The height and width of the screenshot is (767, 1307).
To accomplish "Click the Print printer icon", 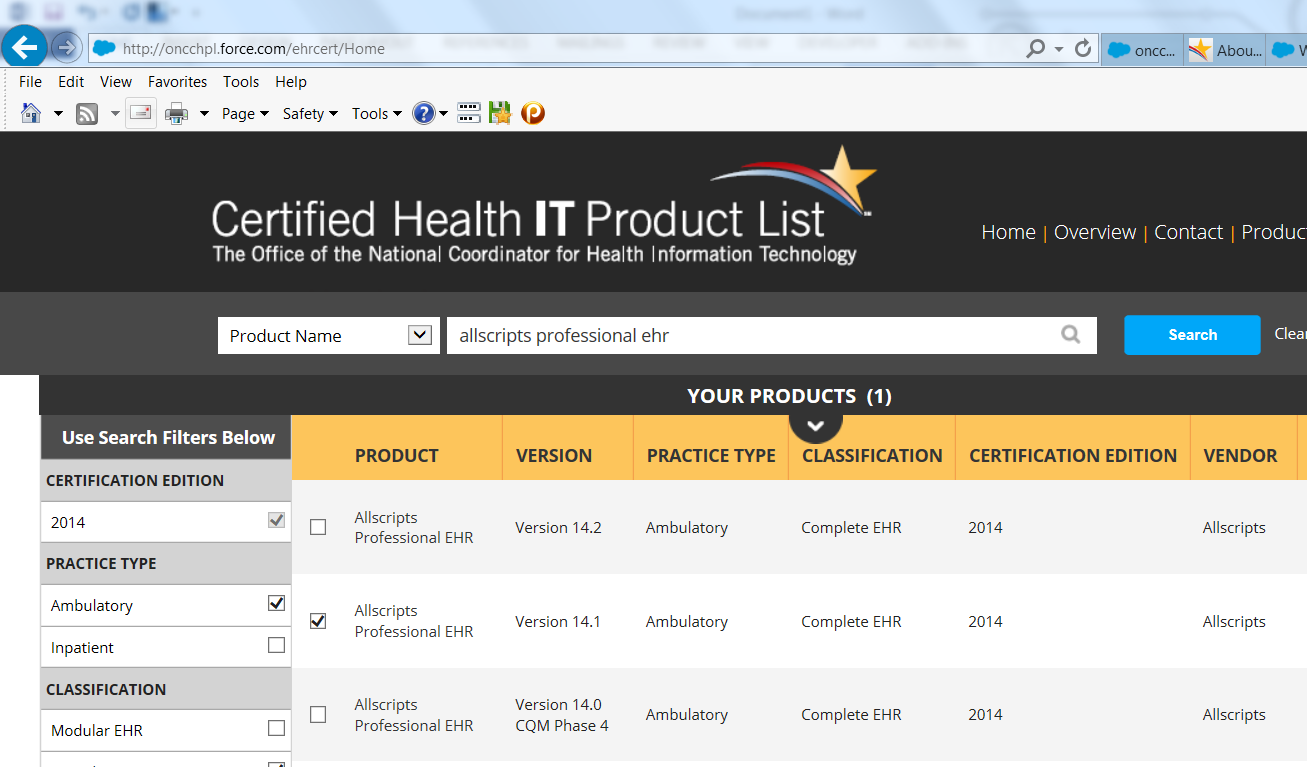I will click(x=176, y=113).
